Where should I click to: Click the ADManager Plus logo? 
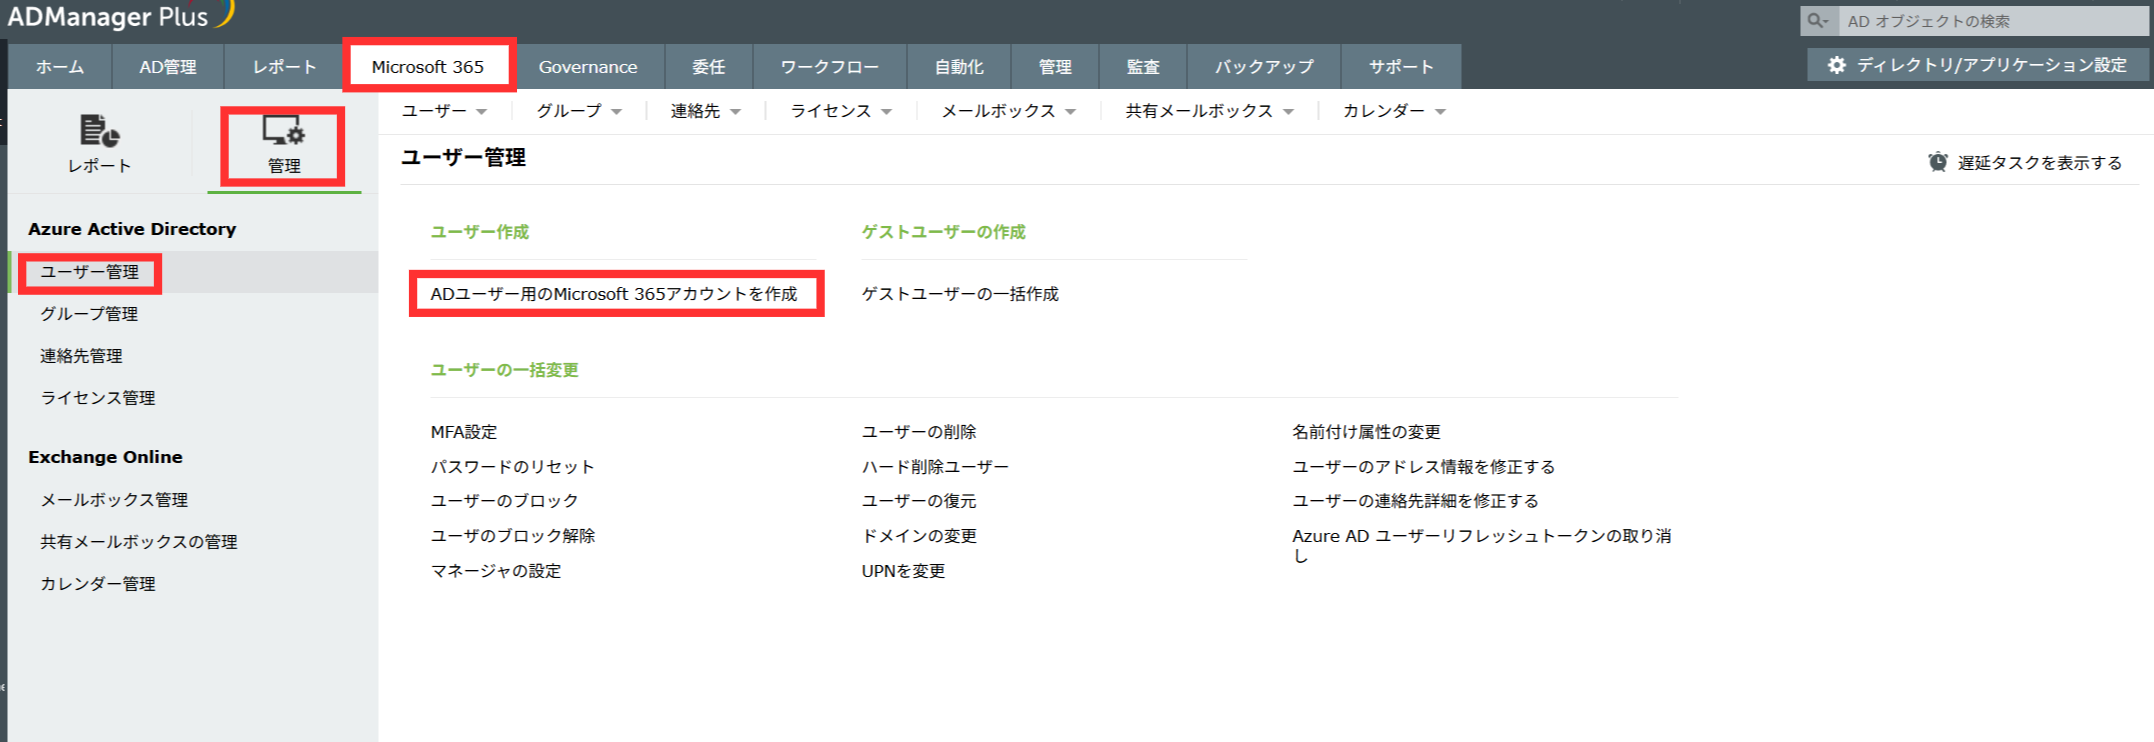tap(120, 15)
